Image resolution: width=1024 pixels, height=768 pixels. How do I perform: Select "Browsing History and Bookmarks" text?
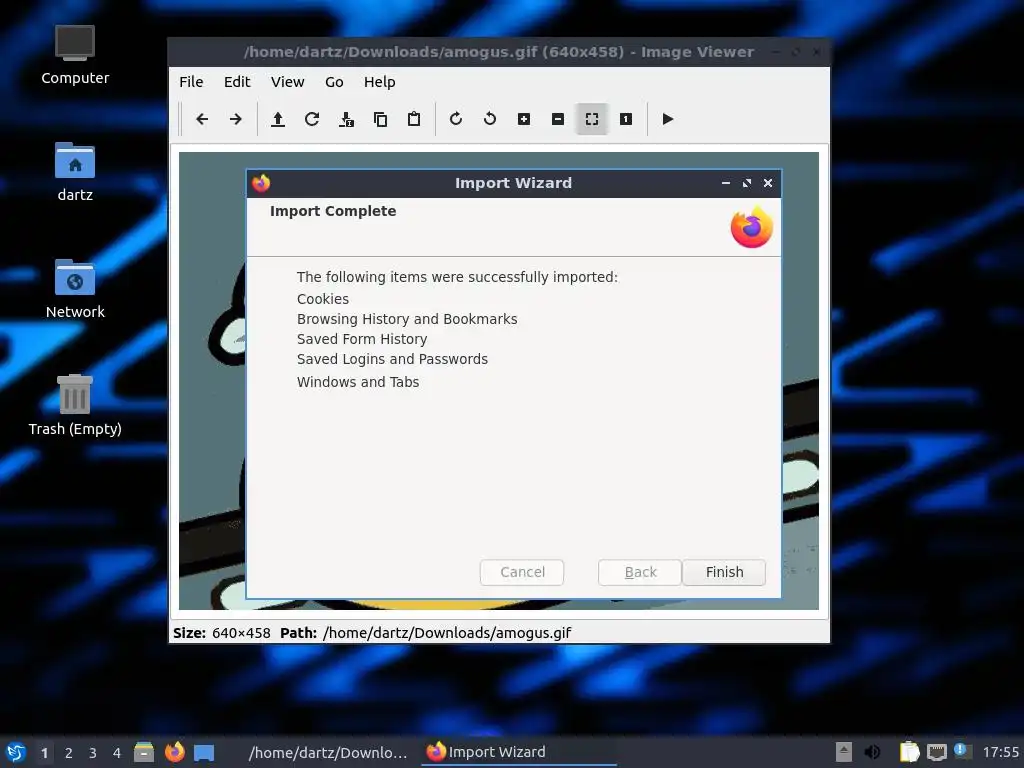pyautogui.click(x=407, y=319)
